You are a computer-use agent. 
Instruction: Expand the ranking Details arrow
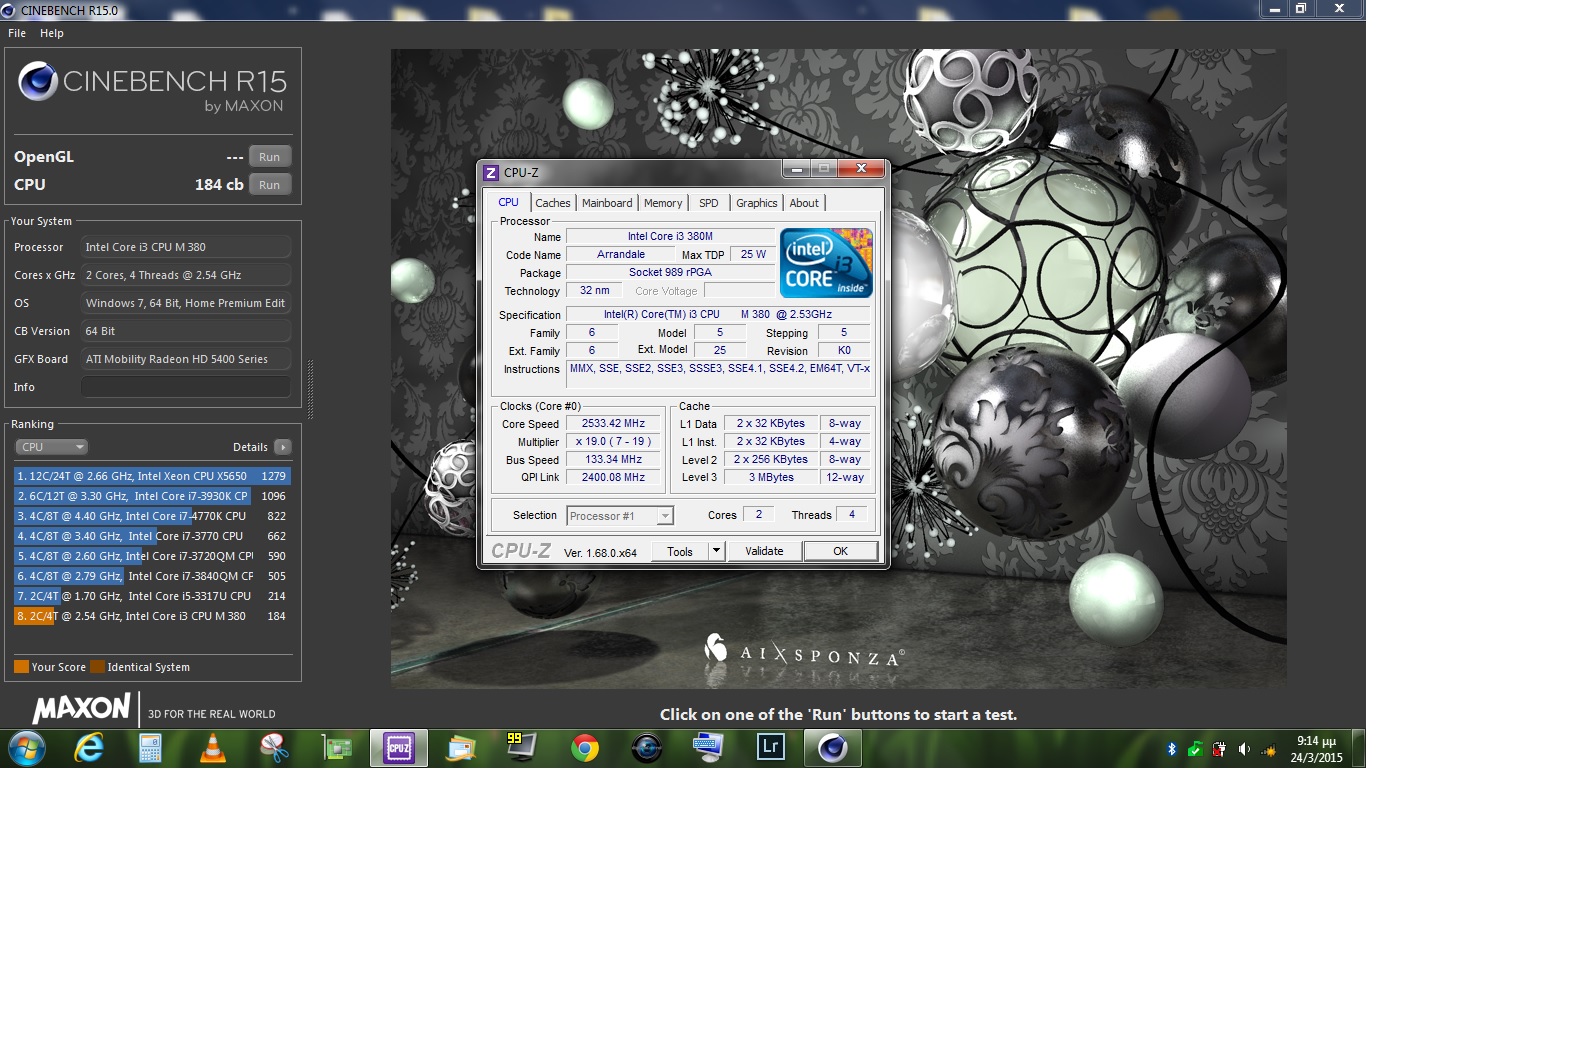(x=283, y=447)
